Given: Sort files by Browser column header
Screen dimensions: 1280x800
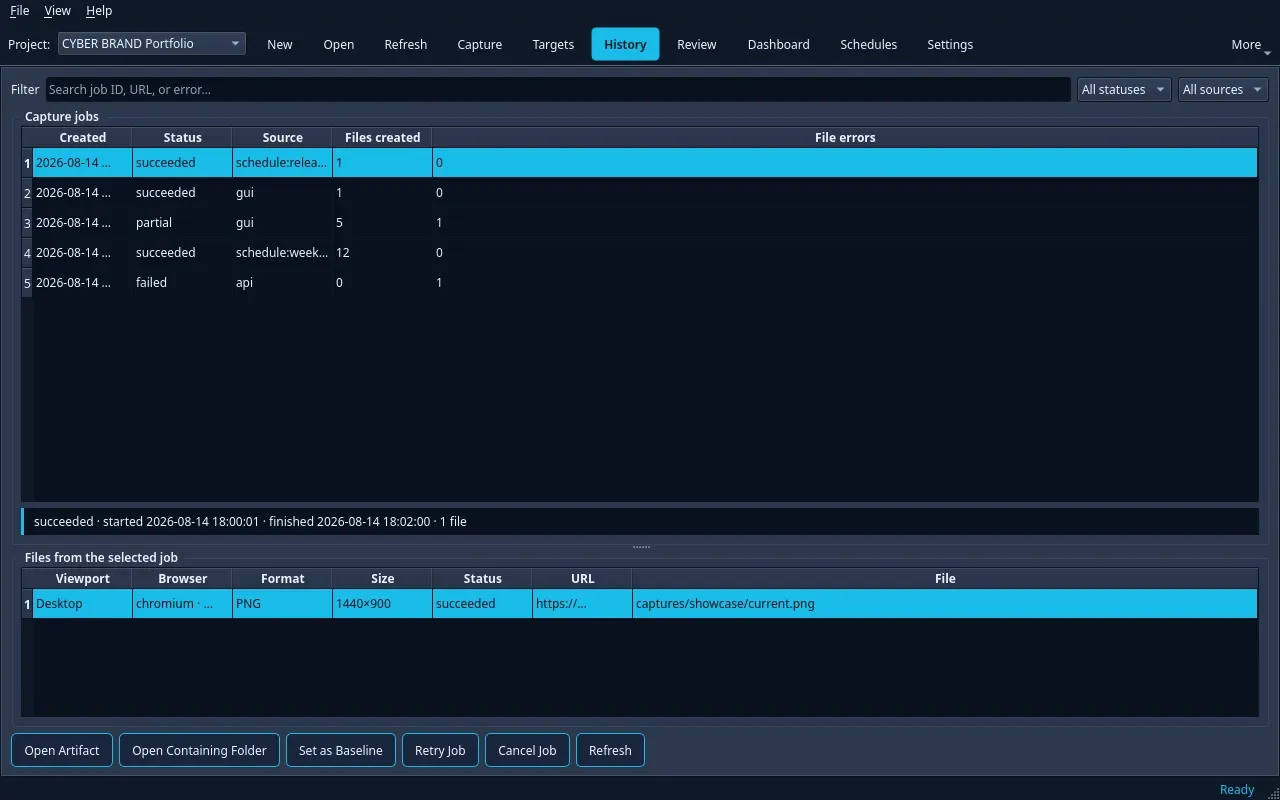Looking at the screenshot, I should point(182,578).
